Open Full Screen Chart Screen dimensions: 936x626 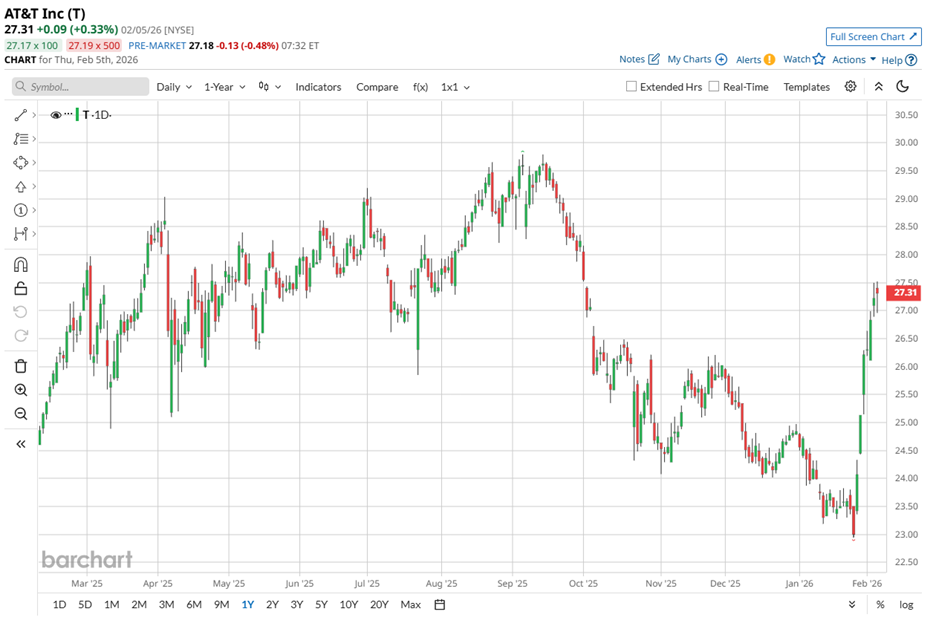coord(873,37)
